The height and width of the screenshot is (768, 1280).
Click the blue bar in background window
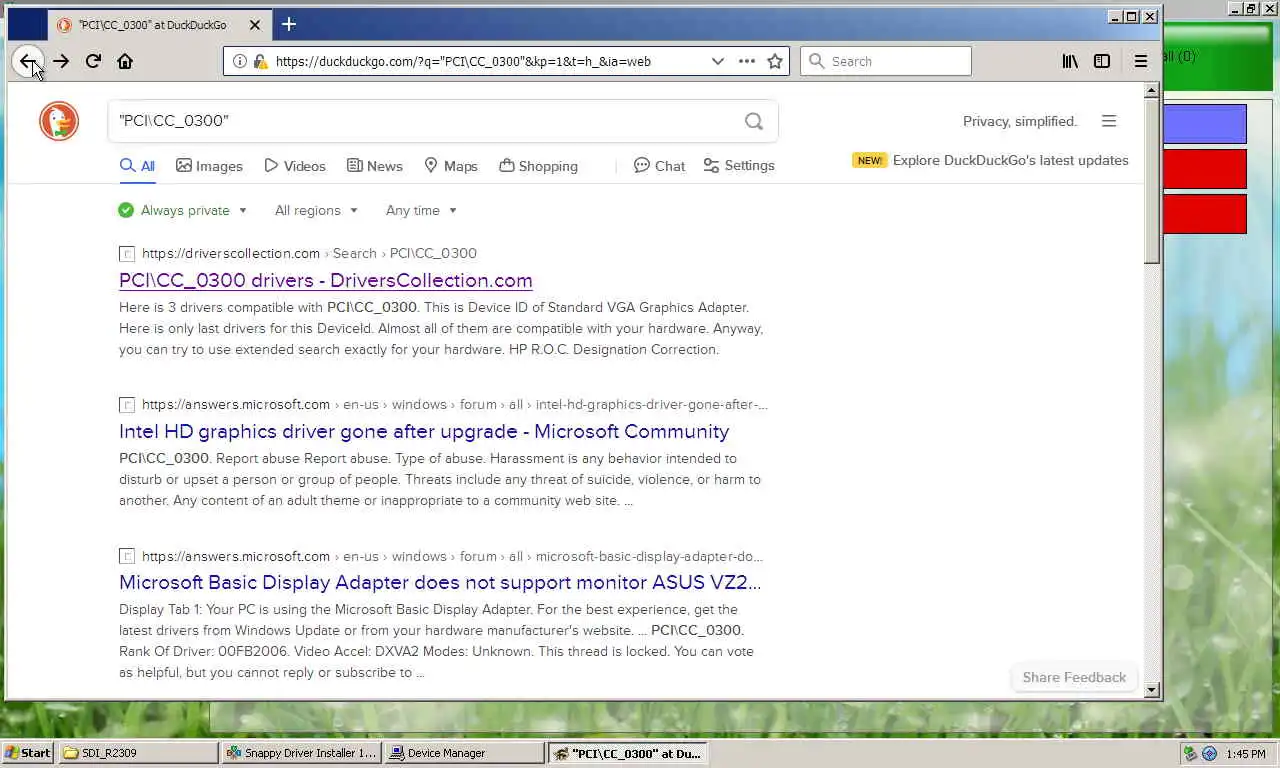pos(1205,124)
